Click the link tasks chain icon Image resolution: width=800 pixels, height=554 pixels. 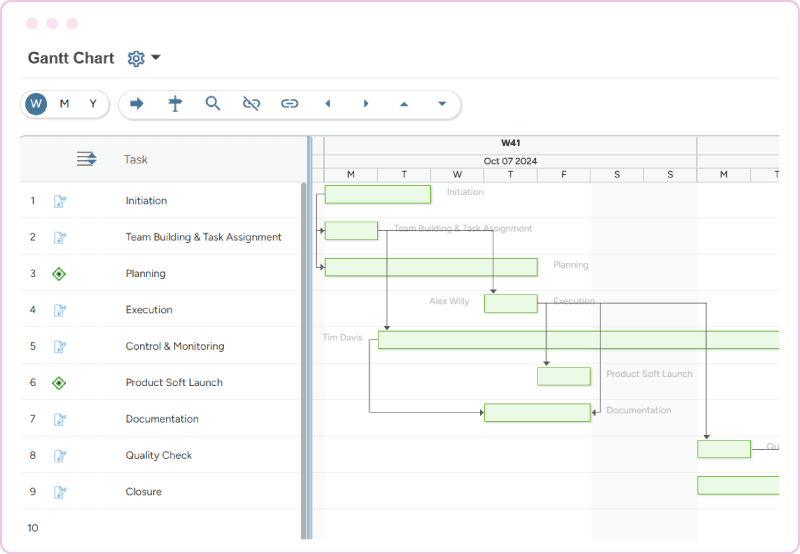pos(289,104)
